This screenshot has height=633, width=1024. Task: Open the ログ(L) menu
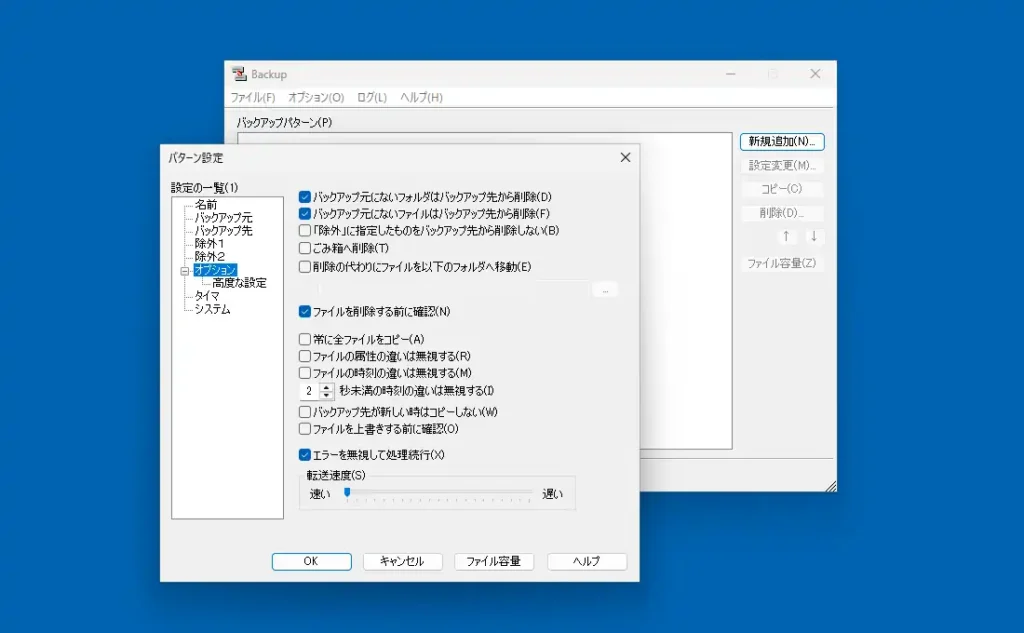370,98
